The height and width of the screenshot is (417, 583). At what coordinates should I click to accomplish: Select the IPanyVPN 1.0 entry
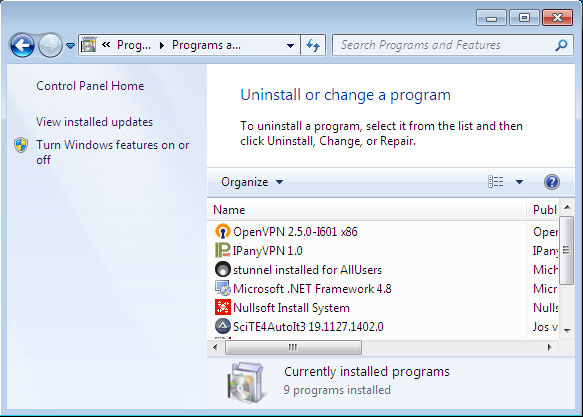click(268, 250)
